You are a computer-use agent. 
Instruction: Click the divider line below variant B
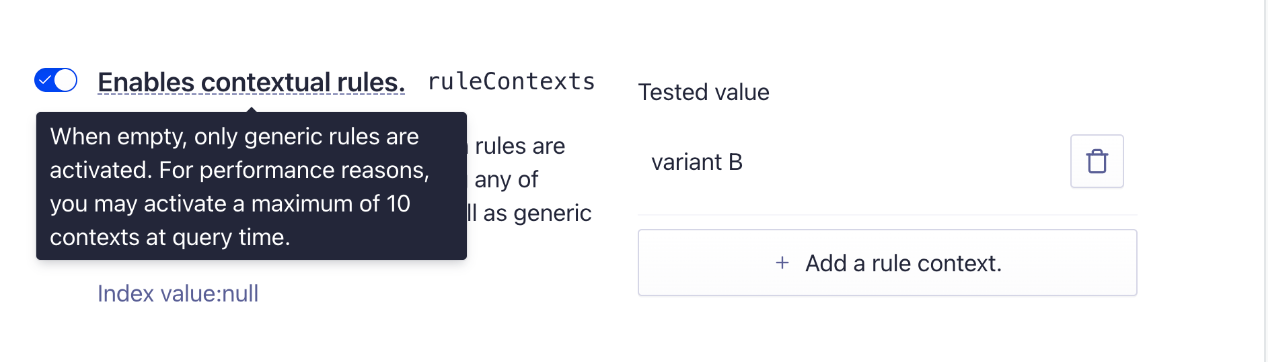coord(887,214)
